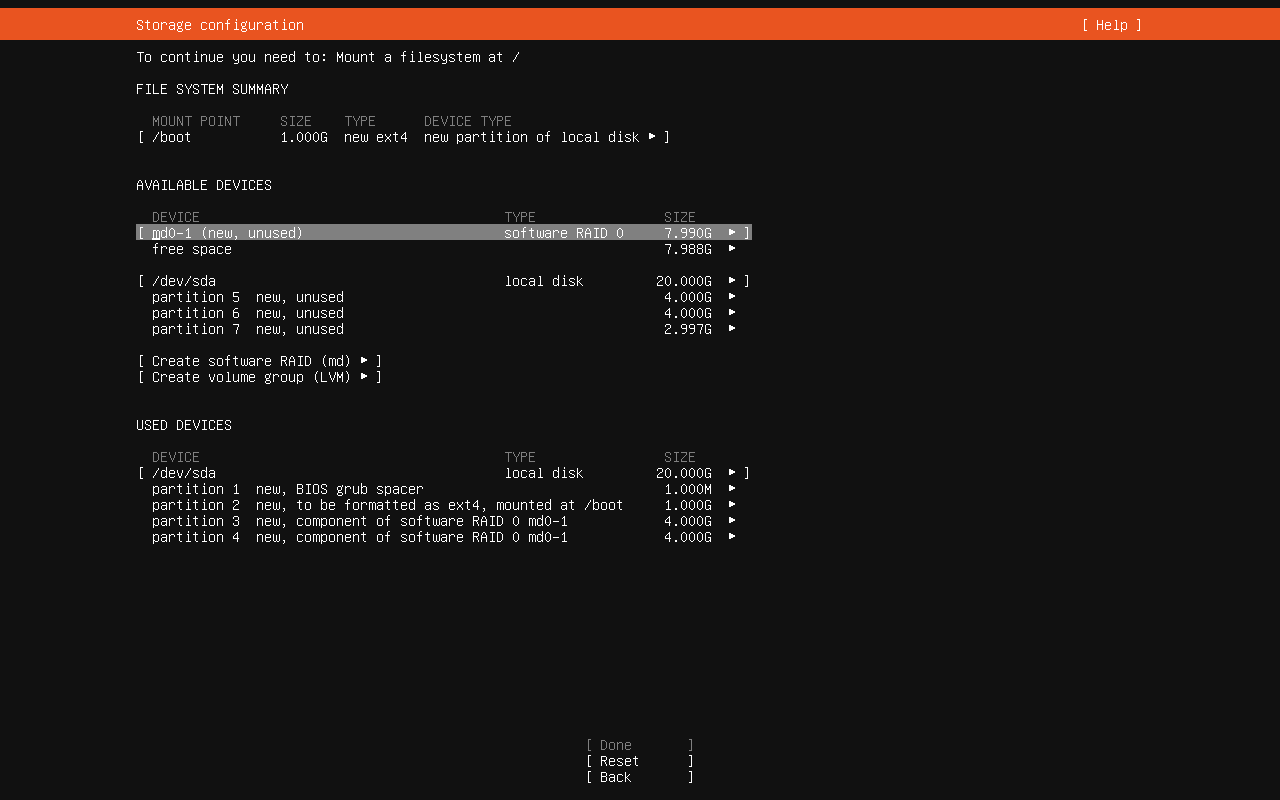1280x800 pixels.
Task: Click arrow in /boot file system summary row
Action: click(x=652, y=137)
